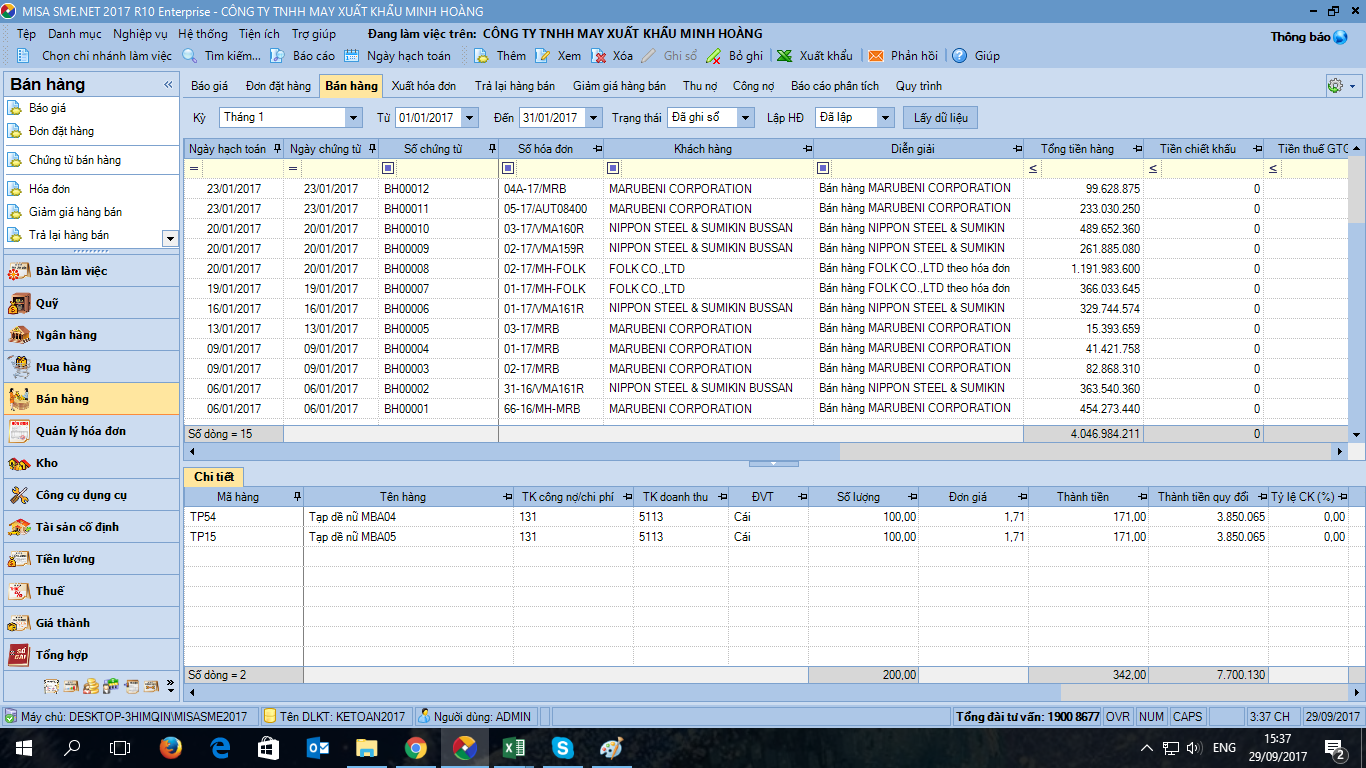Click Xuất khẩu export button
This screenshot has height=768, width=1366.
point(815,56)
